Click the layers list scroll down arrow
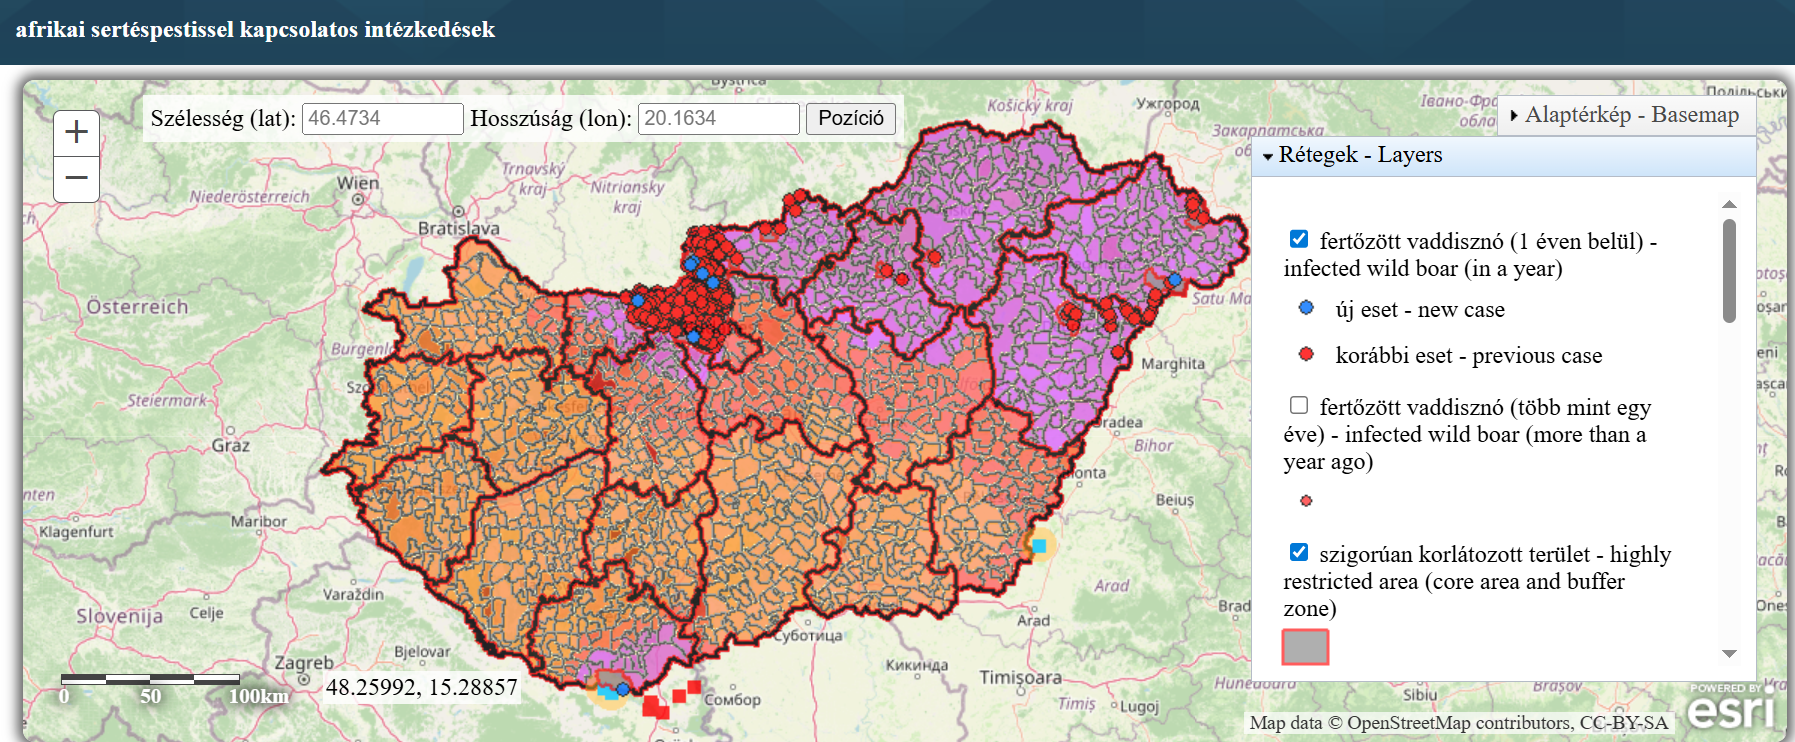Image resolution: width=1795 pixels, height=742 pixels. coord(1730,653)
